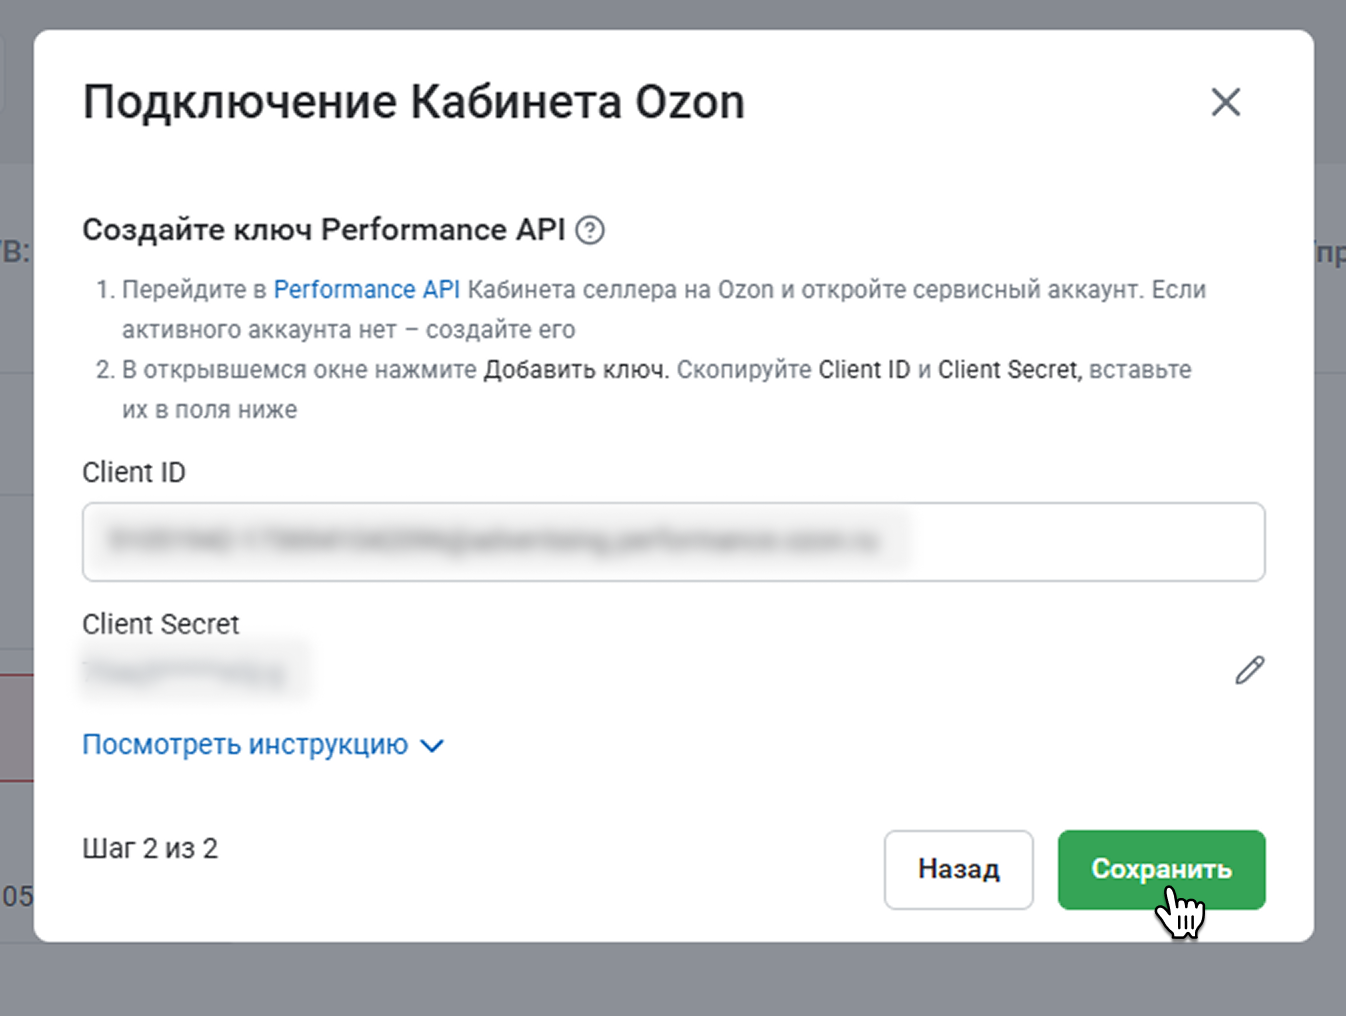Close the Ozon connection dialog
This screenshot has width=1346, height=1016.
(x=1225, y=102)
